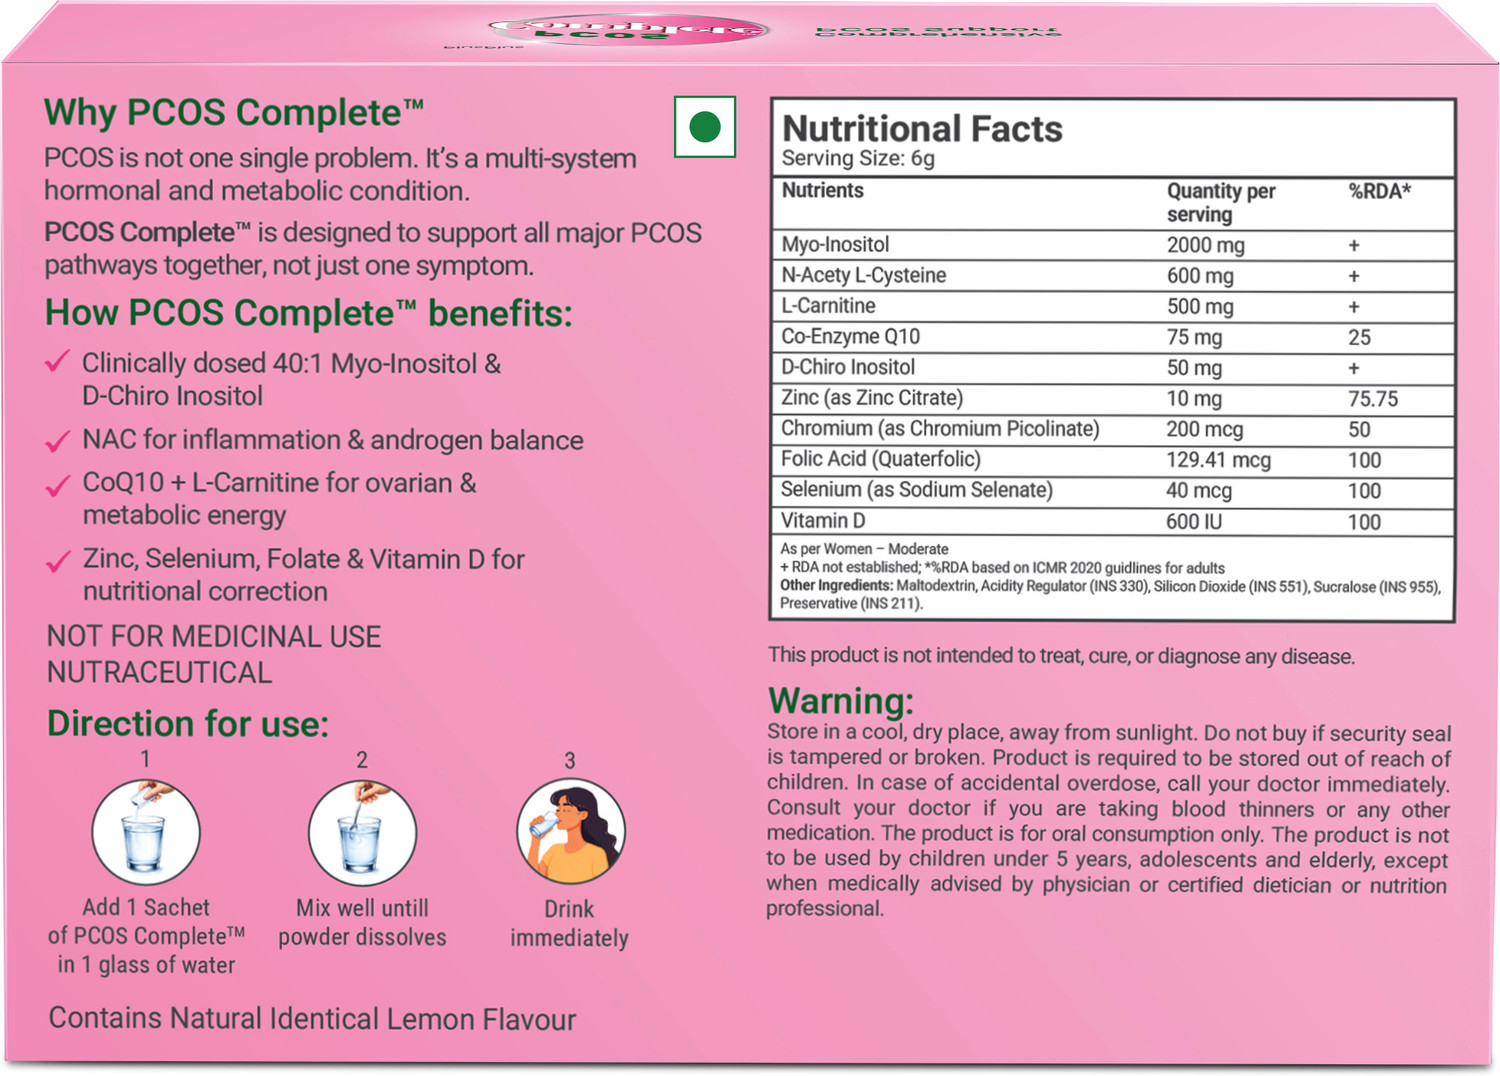Select the 'Folic Acid (Quaterfolic)' row name
Screen dimensions: 1500x1076
tap(881, 459)
